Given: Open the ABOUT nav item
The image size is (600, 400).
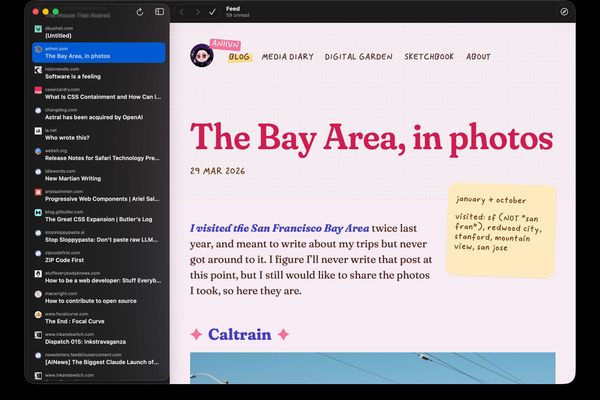Looking at the screenshot, I should point(478,57).
